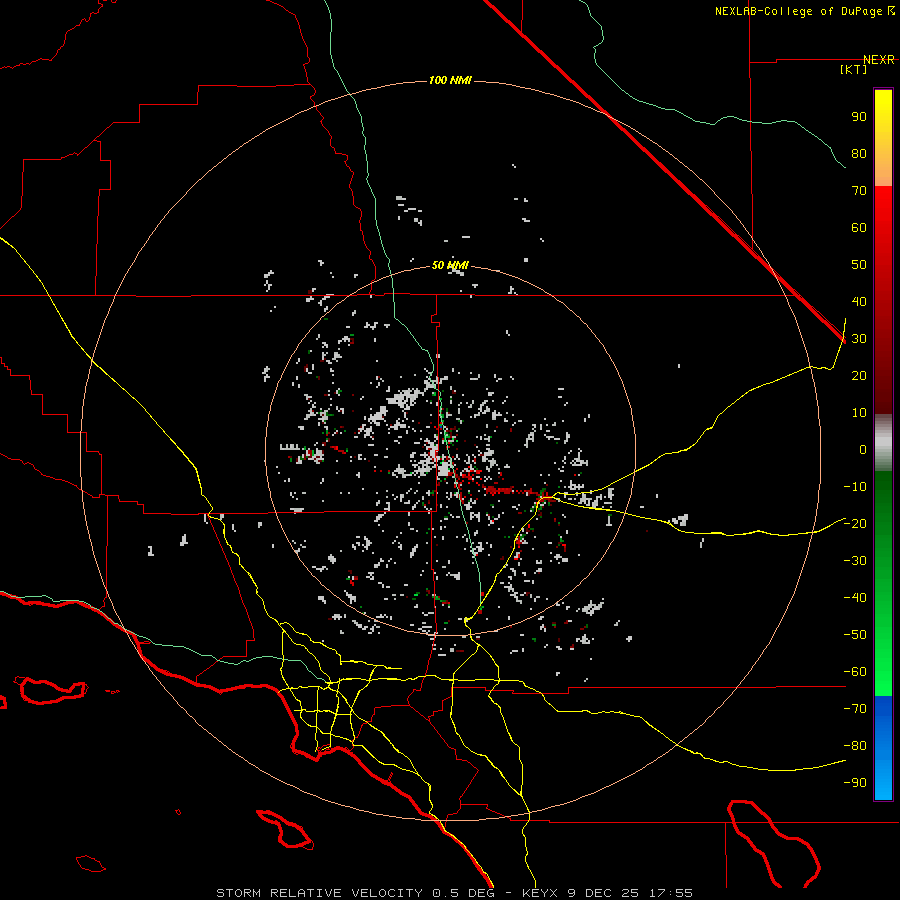Select the "-70" value on velocity scale
This screenshot has width=900, height=900.
[855, 709]
